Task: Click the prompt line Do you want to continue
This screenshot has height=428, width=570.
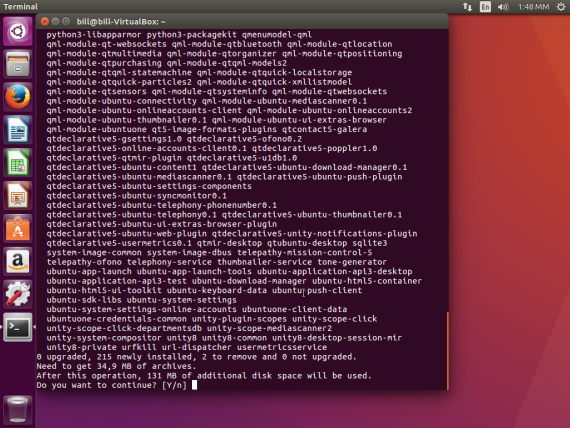Action: (111, 385)
